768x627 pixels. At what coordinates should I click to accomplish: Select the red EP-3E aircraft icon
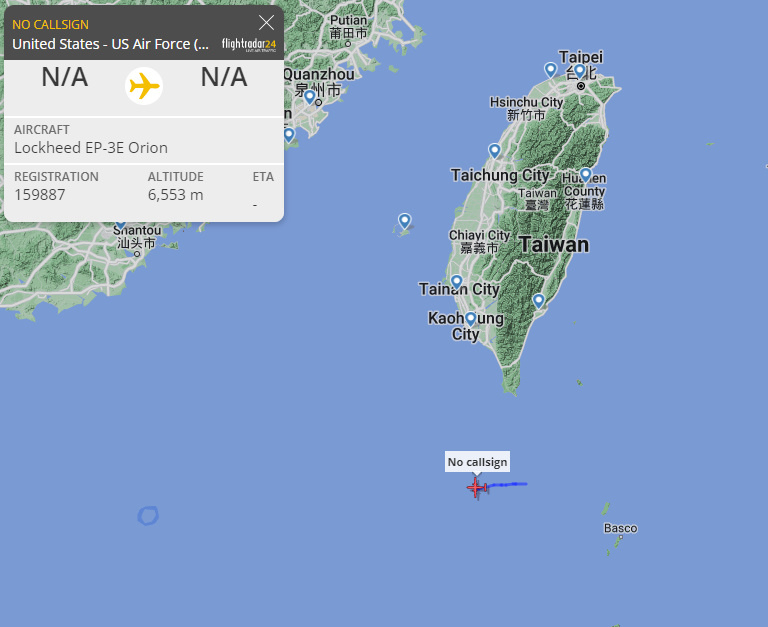click(x=477, y=488)
